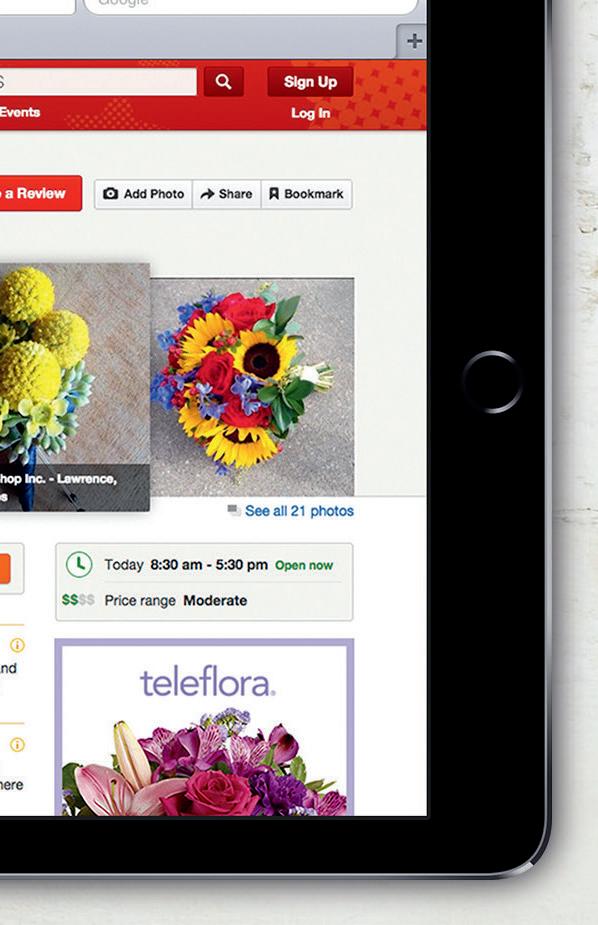The image size is (598, 925).
Task: Click the Bookmark ribbon icon
Action: [274, 194]
